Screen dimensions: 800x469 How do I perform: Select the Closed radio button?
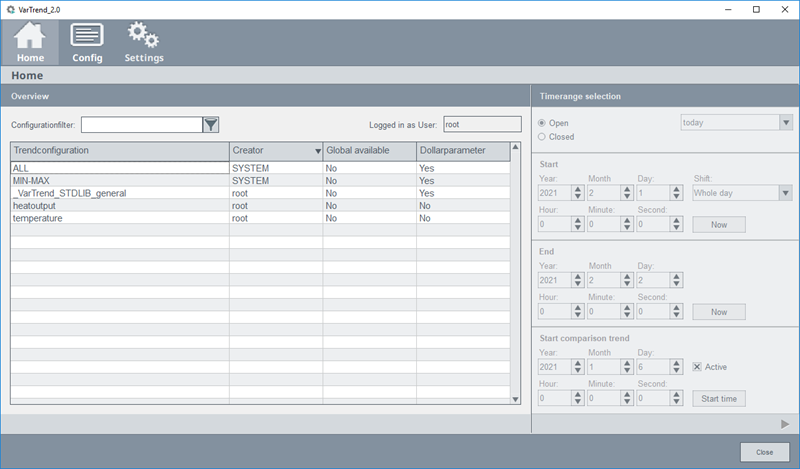(542, 137)
